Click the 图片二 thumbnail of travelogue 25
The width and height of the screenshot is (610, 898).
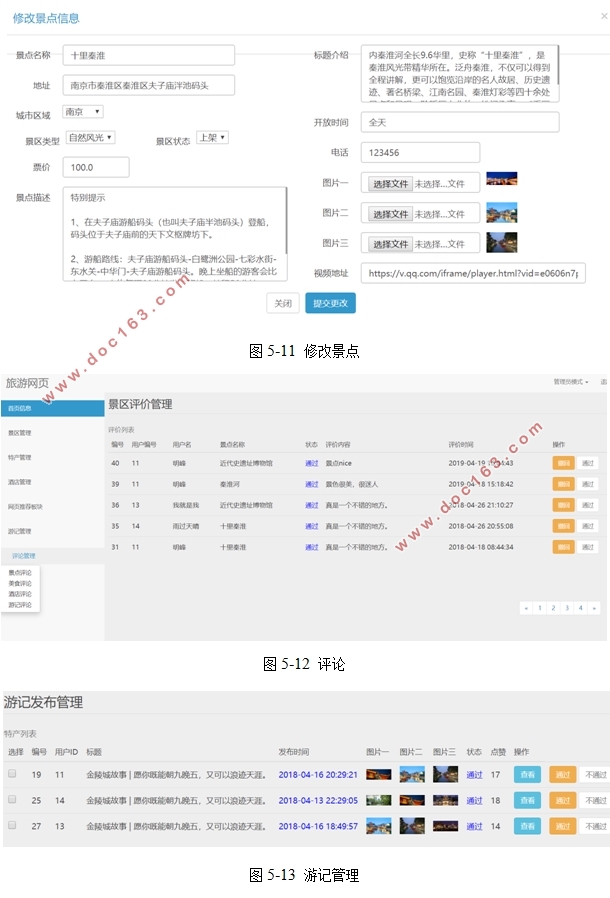click(x=412, y=800)
